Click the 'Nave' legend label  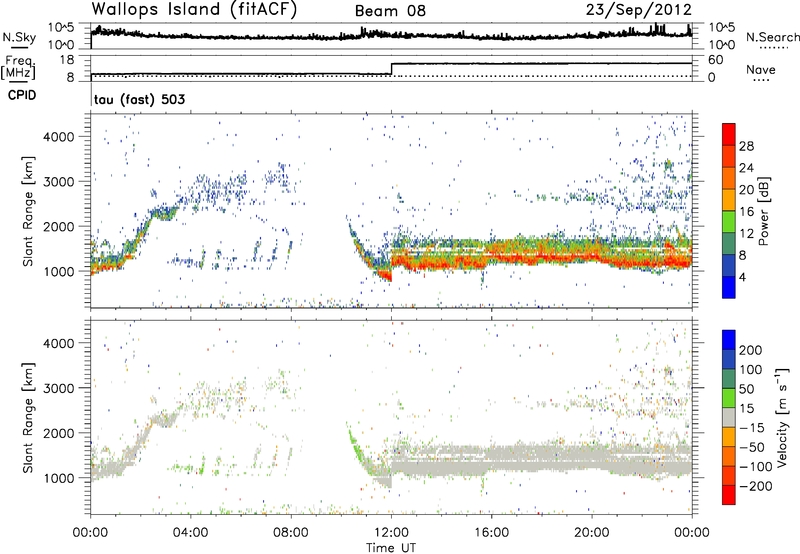[x=760, y=69]
